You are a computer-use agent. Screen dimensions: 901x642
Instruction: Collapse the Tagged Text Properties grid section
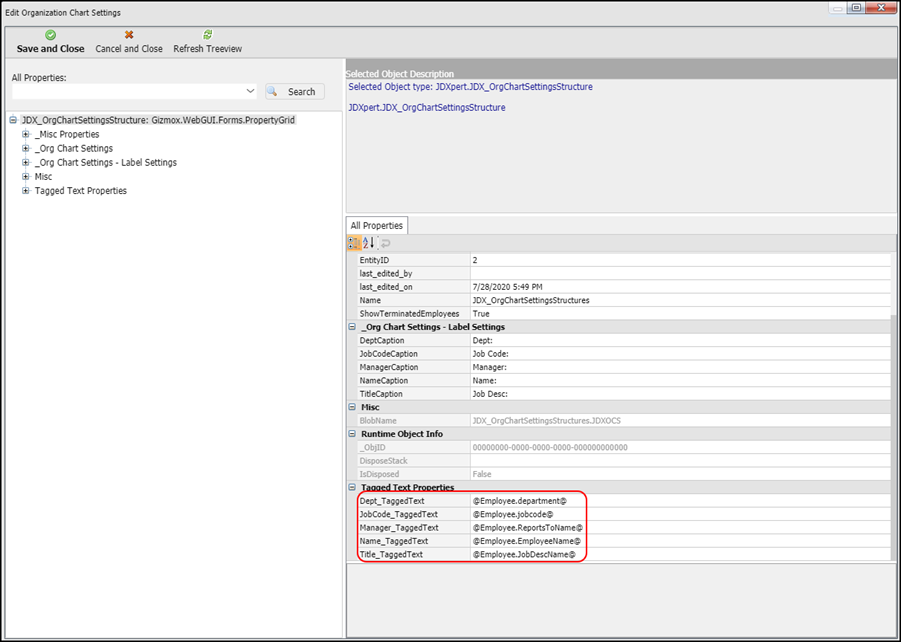[x=352, y=488]
